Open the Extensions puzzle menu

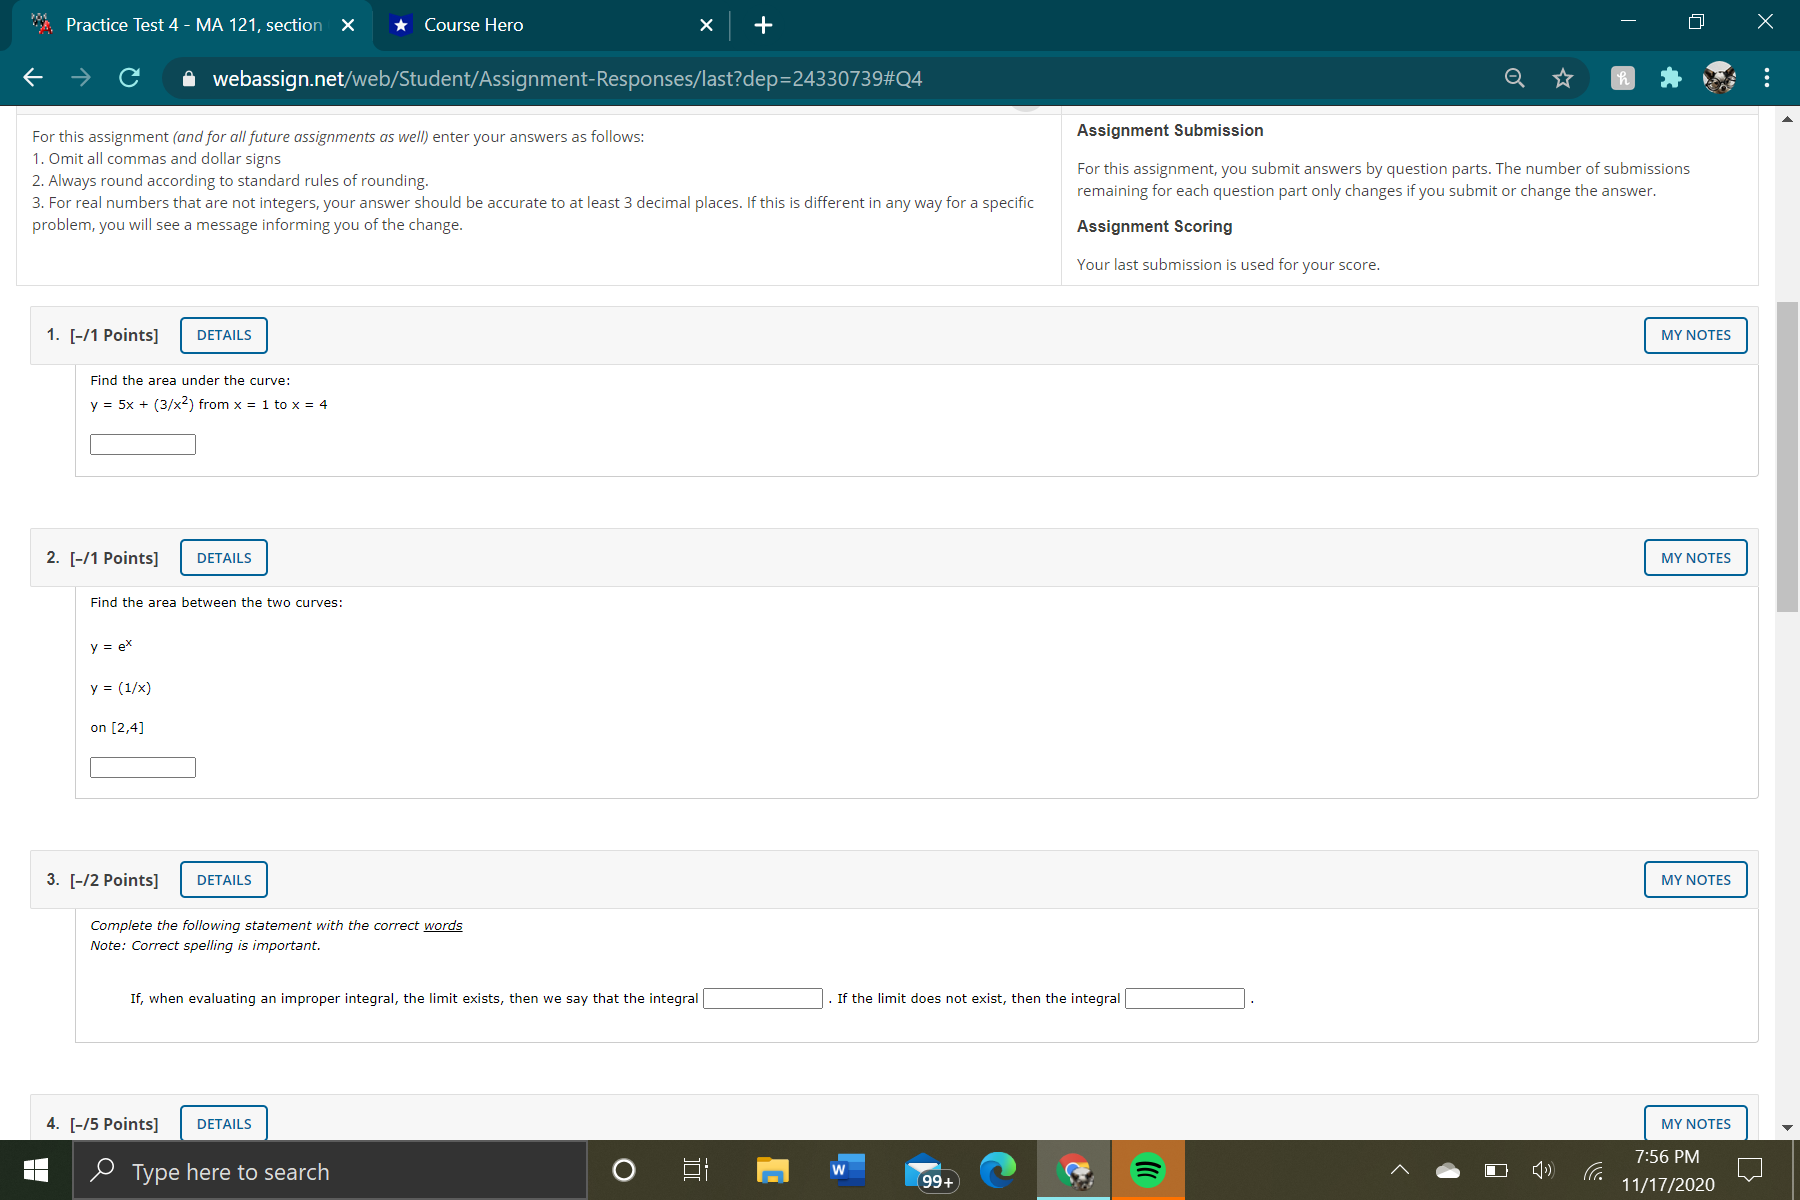1670,78
